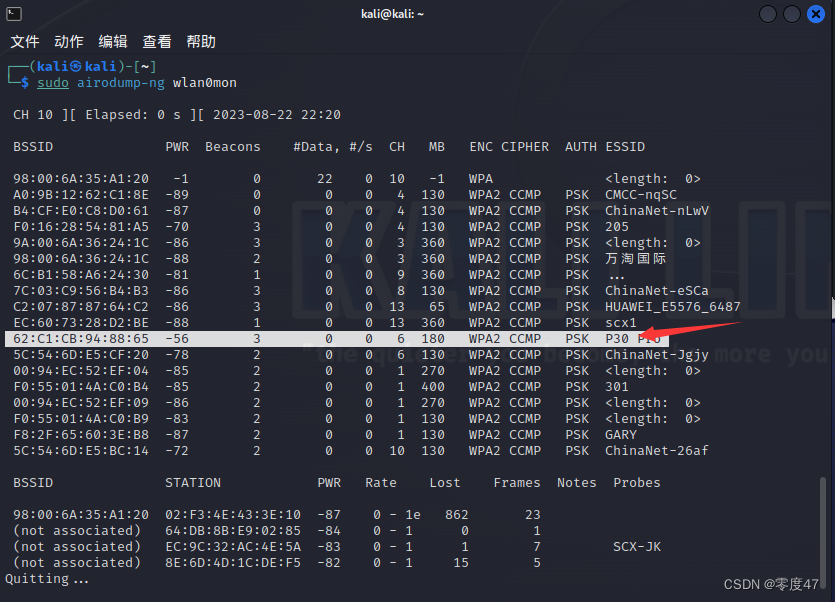Click station MAC 8E:6D:4D:1C:DE:F5
Viewport: 835px width, 602px height.
(233, 563)
